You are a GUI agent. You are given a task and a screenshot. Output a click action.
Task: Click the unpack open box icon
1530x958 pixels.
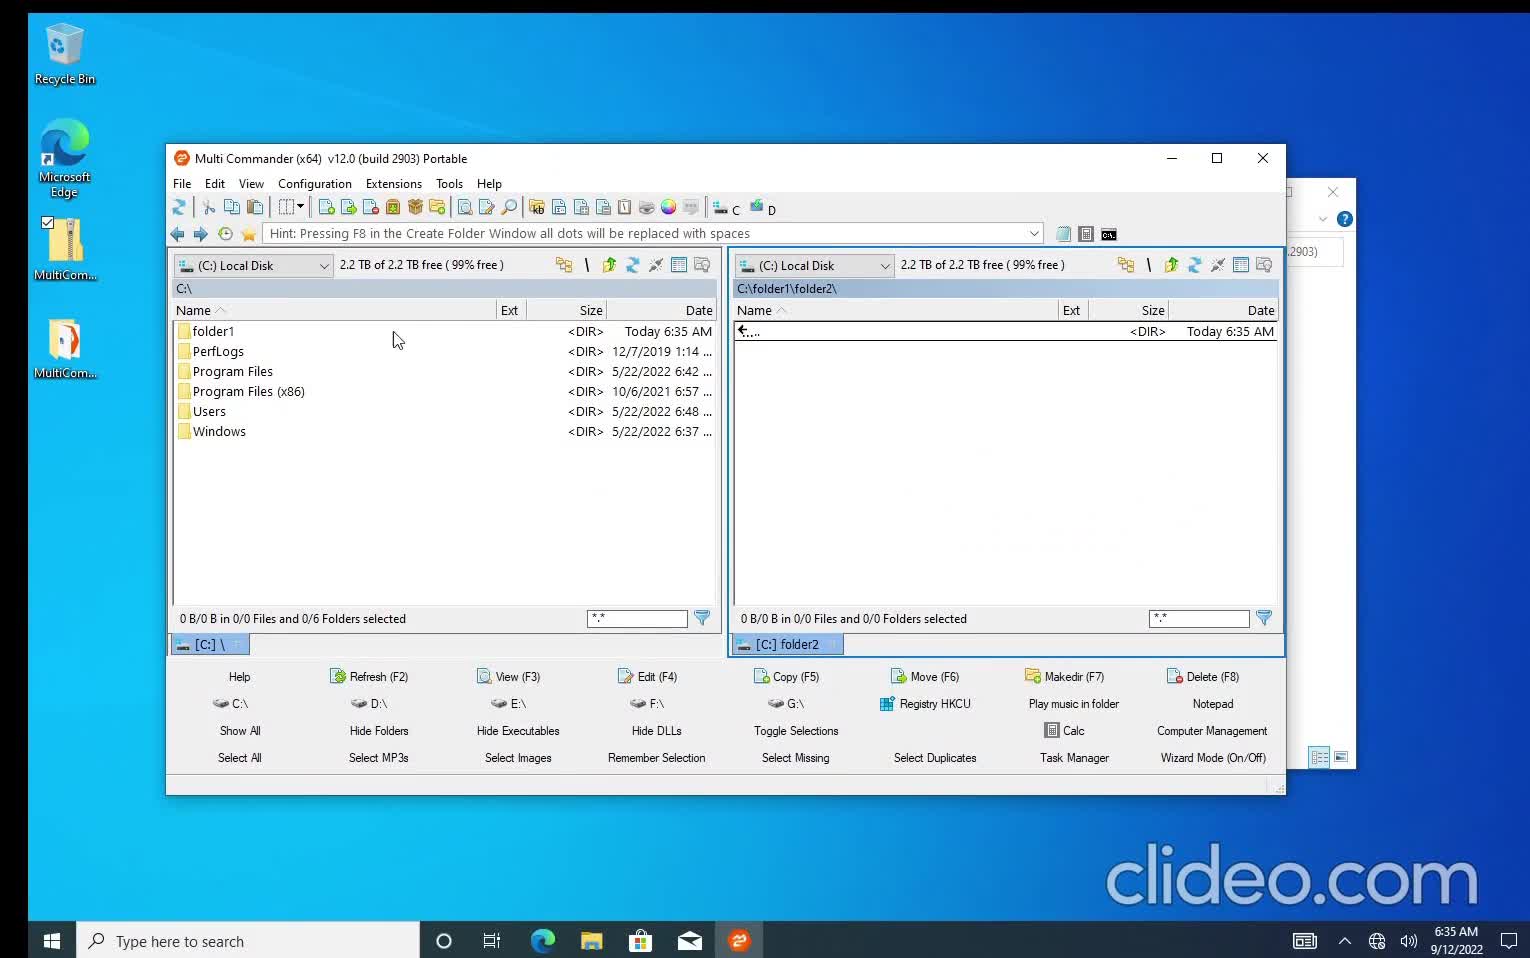[x=415, y=207]
